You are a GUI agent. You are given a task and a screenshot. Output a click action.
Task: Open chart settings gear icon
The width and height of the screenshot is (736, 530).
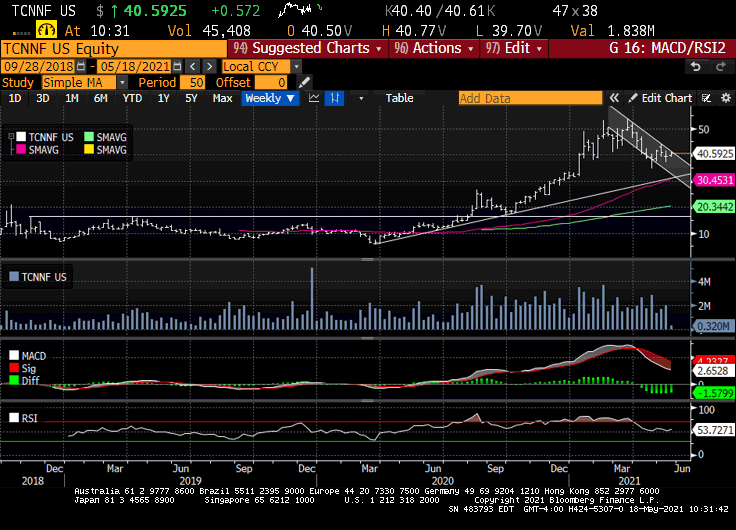(x=726, y=98)
